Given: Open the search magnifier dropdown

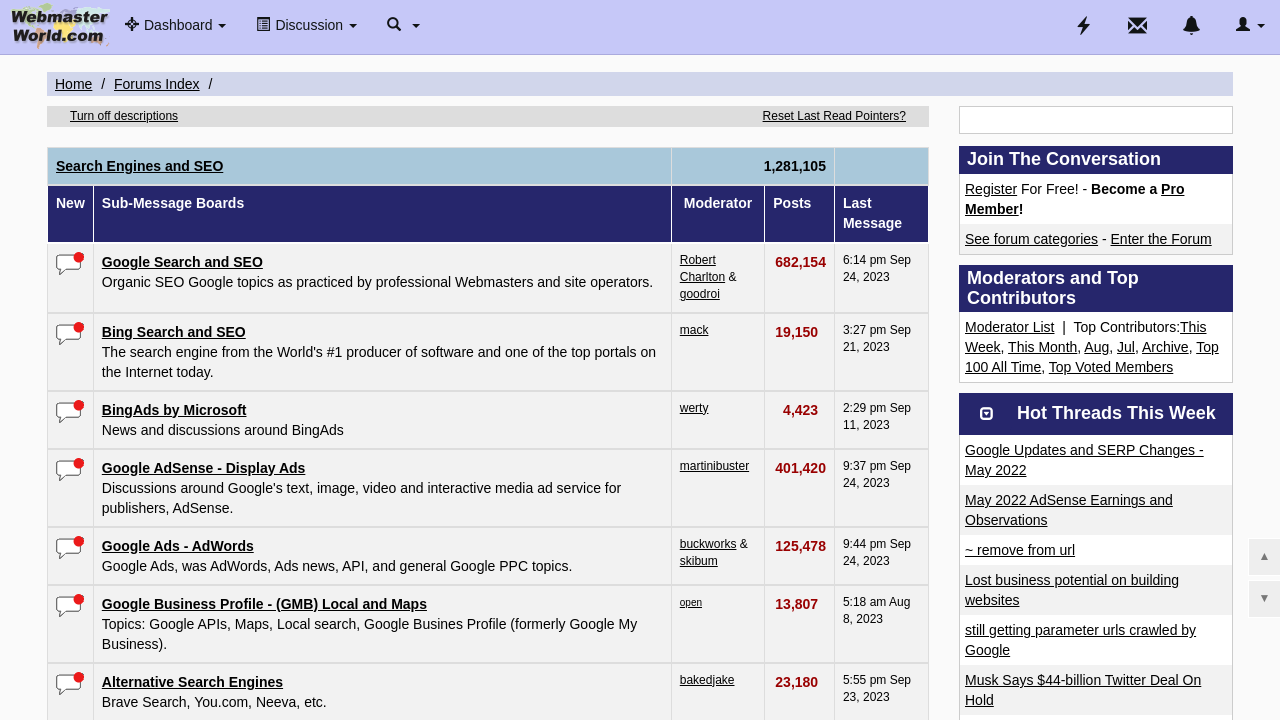Looking at the screenshot, I should coord(403,25).
